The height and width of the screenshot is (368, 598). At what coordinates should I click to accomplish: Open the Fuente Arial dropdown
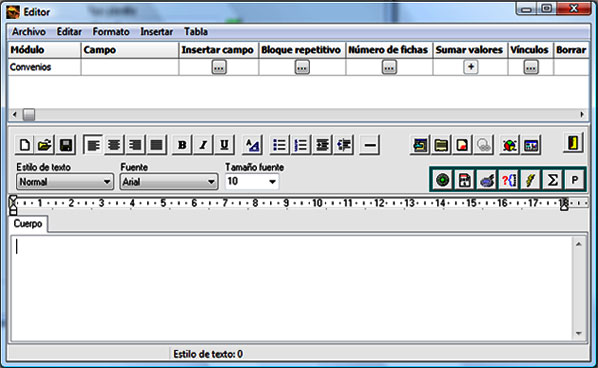point(169,182)
